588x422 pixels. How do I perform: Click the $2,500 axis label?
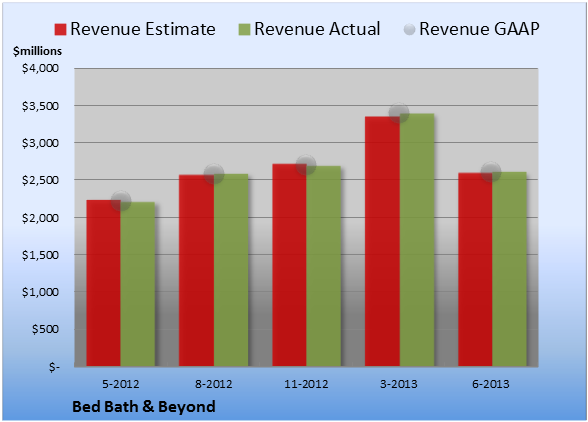pyautogui.click(x=40, y=180)
